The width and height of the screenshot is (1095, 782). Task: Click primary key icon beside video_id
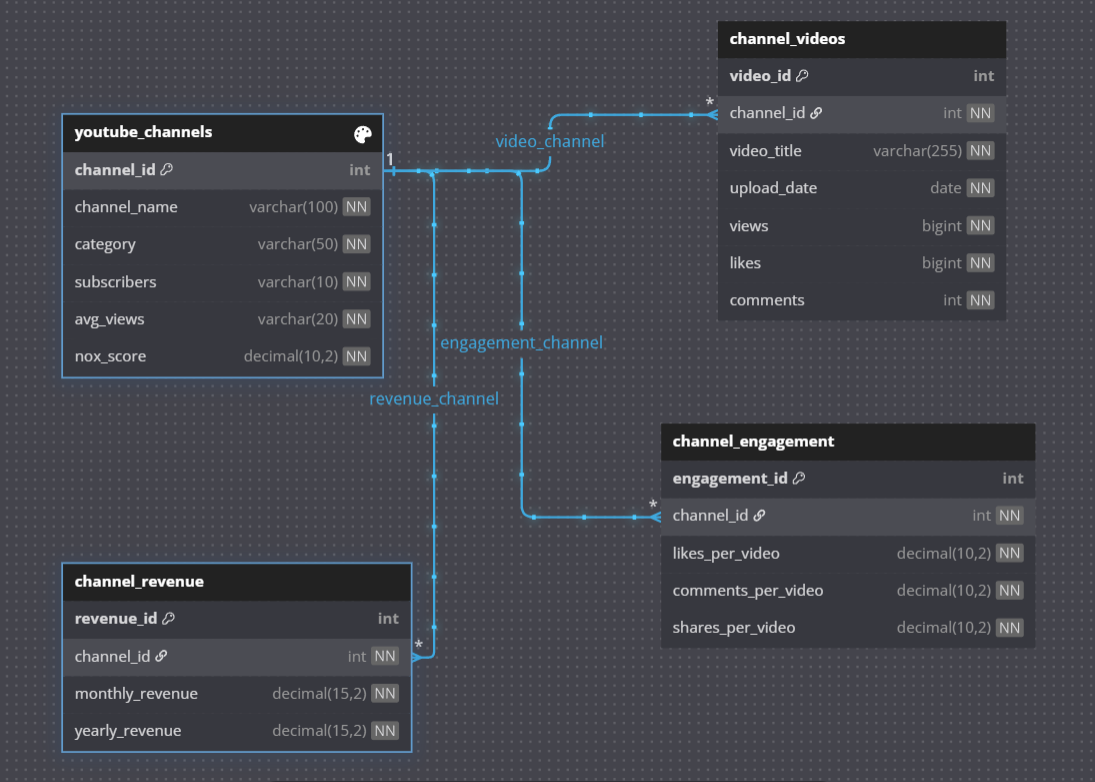[802, 75]
